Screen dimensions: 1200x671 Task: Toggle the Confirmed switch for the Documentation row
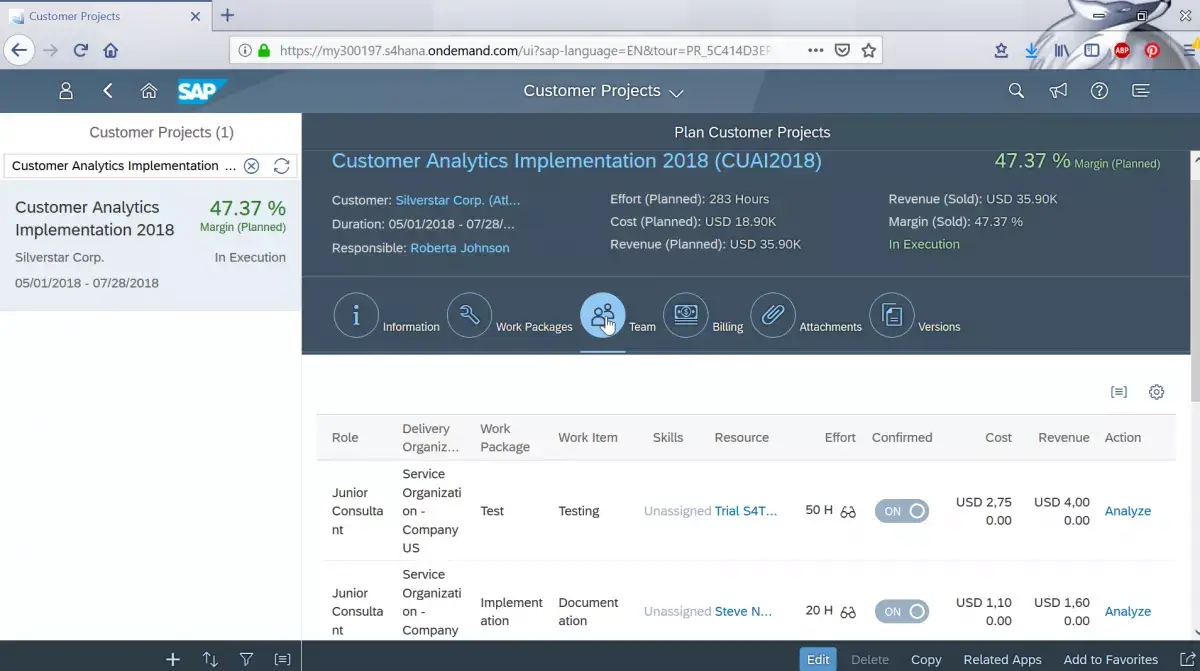pos(902,611)
